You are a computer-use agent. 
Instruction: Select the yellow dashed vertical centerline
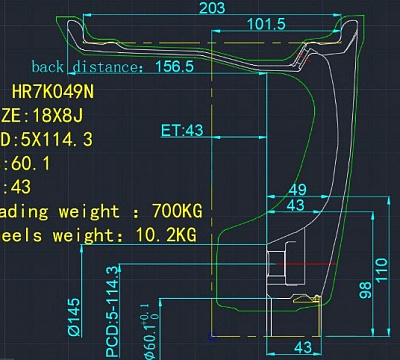[211, 187]
